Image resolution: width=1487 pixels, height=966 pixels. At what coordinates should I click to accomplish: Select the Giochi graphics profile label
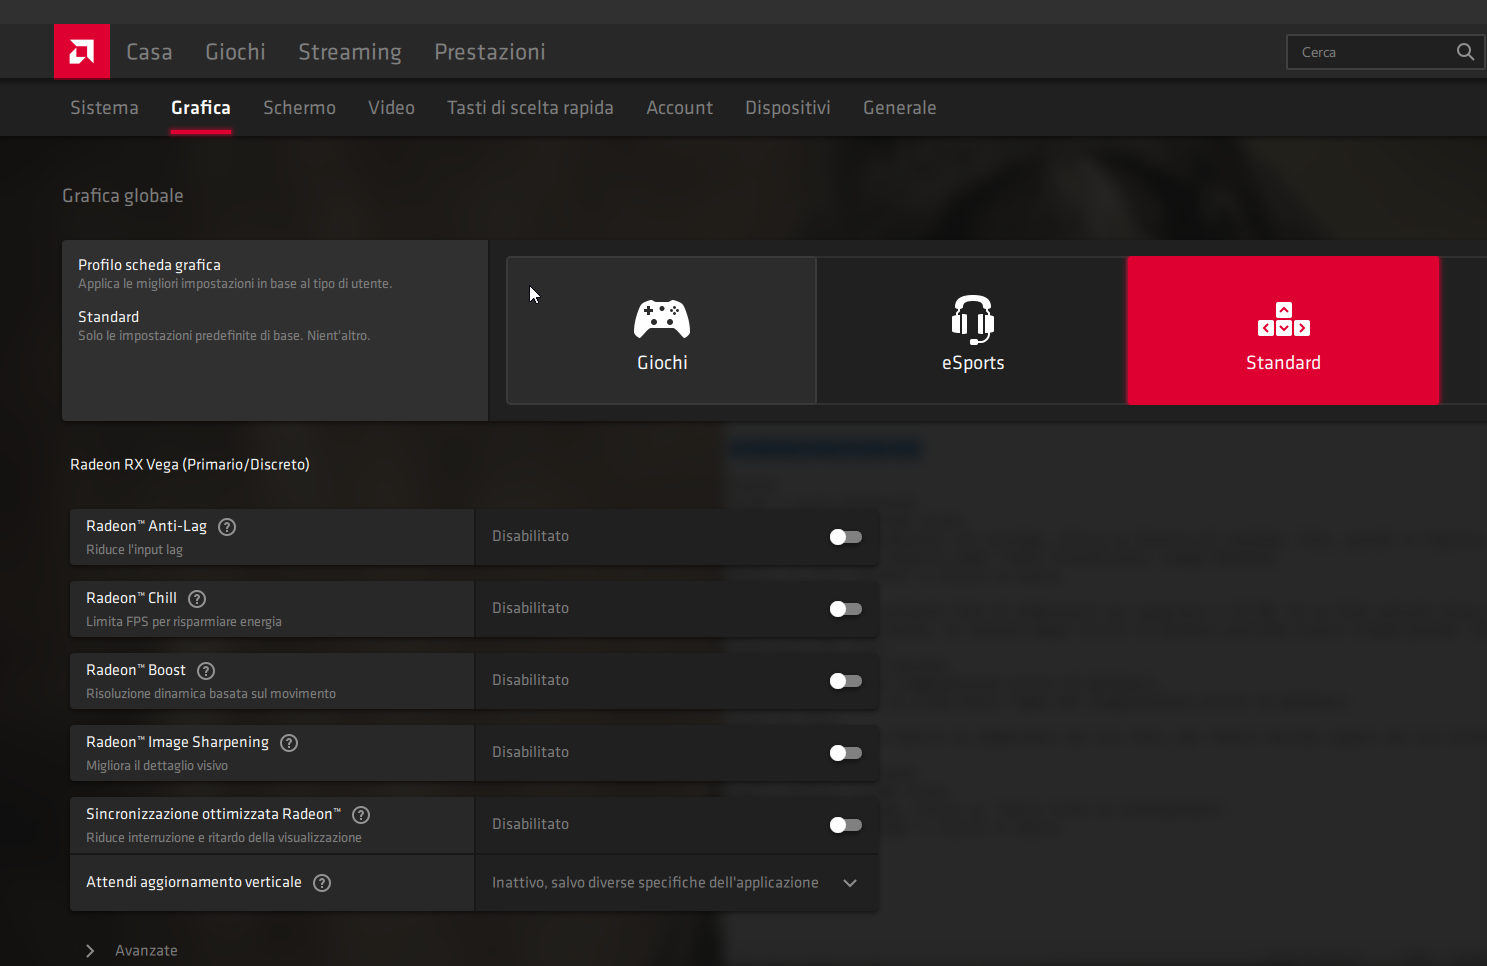click(662, 363)
